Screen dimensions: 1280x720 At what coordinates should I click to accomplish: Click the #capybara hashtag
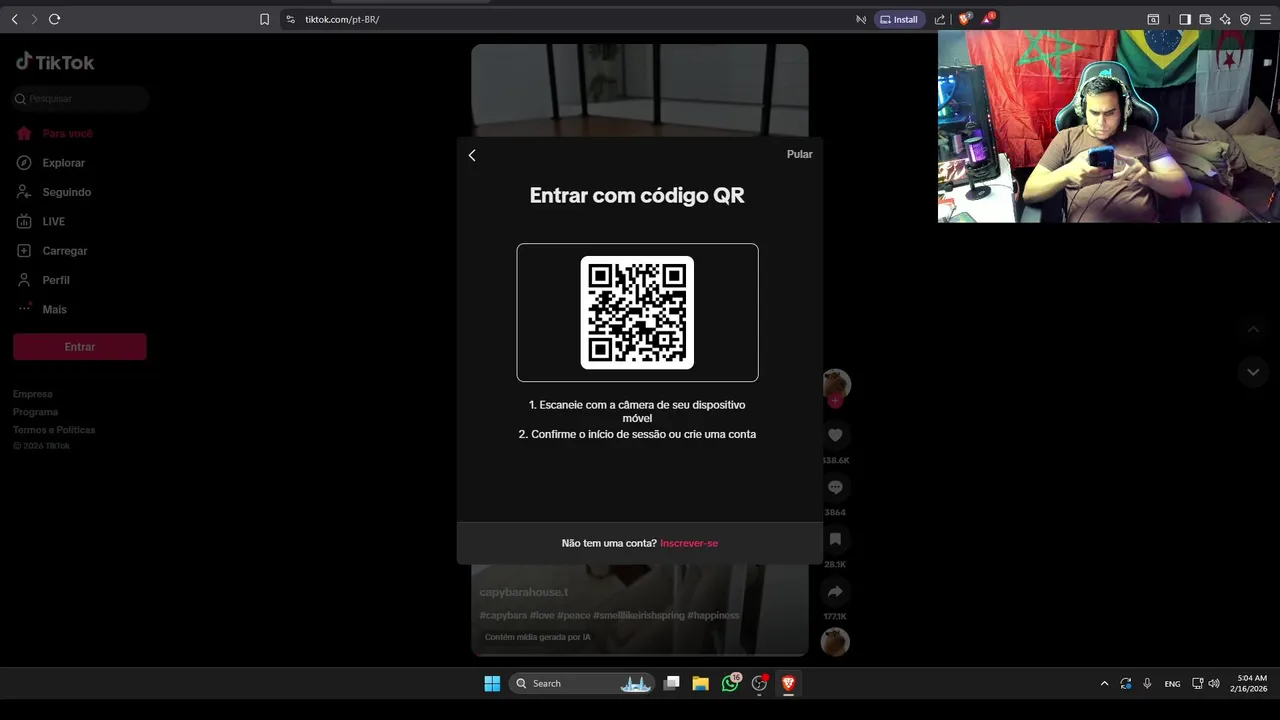503,615
